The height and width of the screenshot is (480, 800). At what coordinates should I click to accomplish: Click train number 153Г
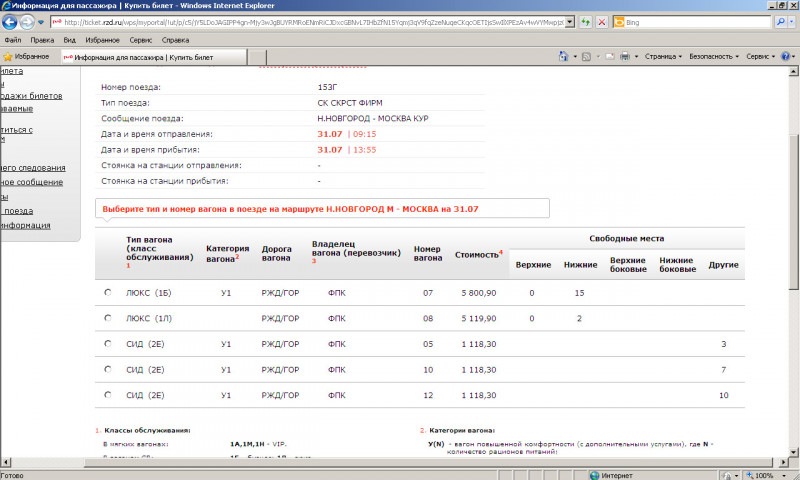point(327,87)
